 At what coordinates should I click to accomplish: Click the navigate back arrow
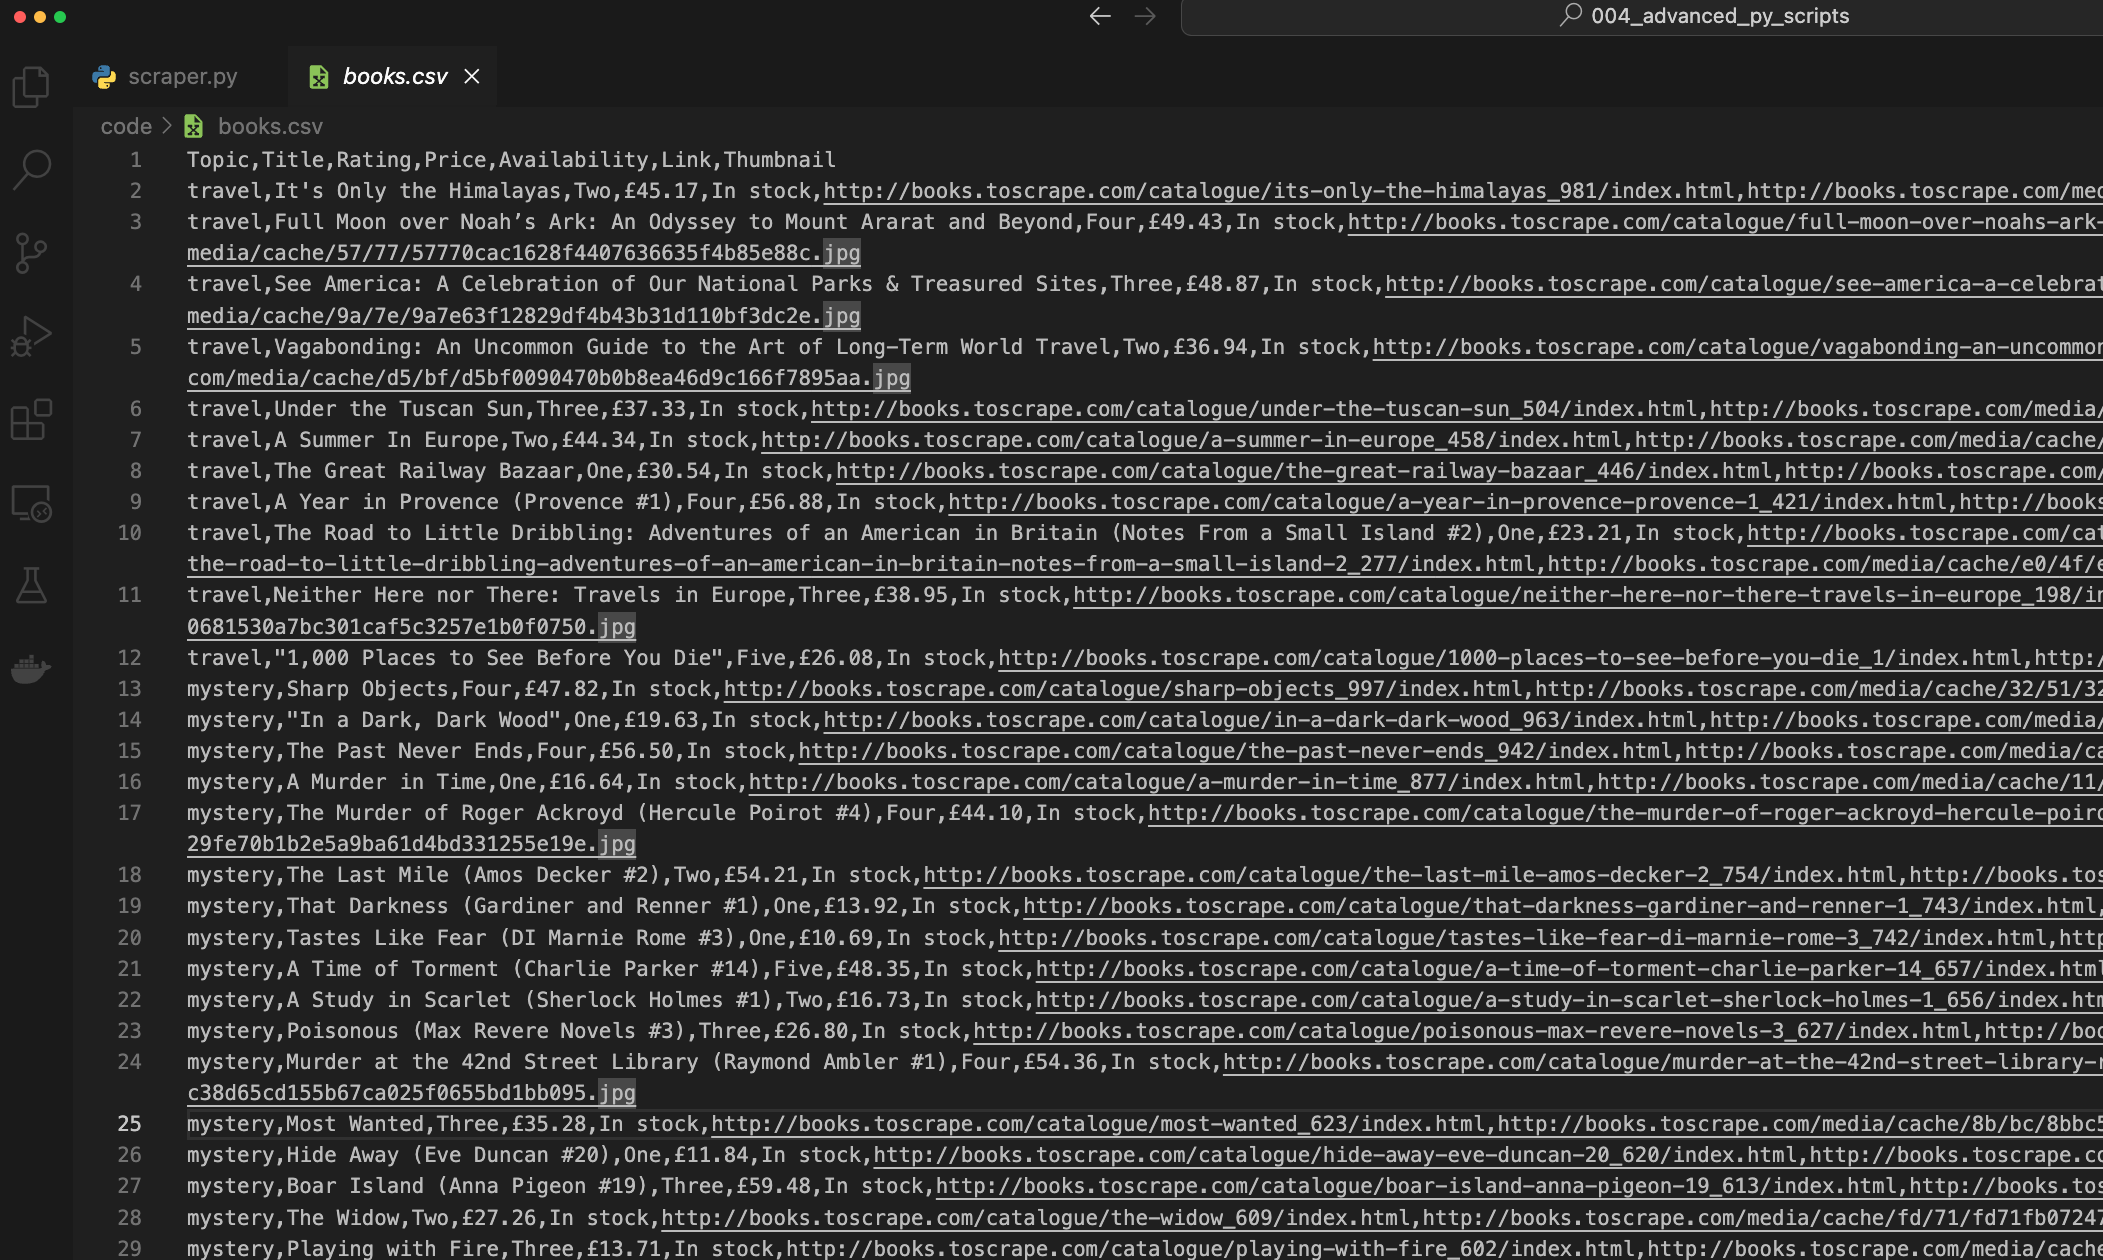pos(1100,16)
